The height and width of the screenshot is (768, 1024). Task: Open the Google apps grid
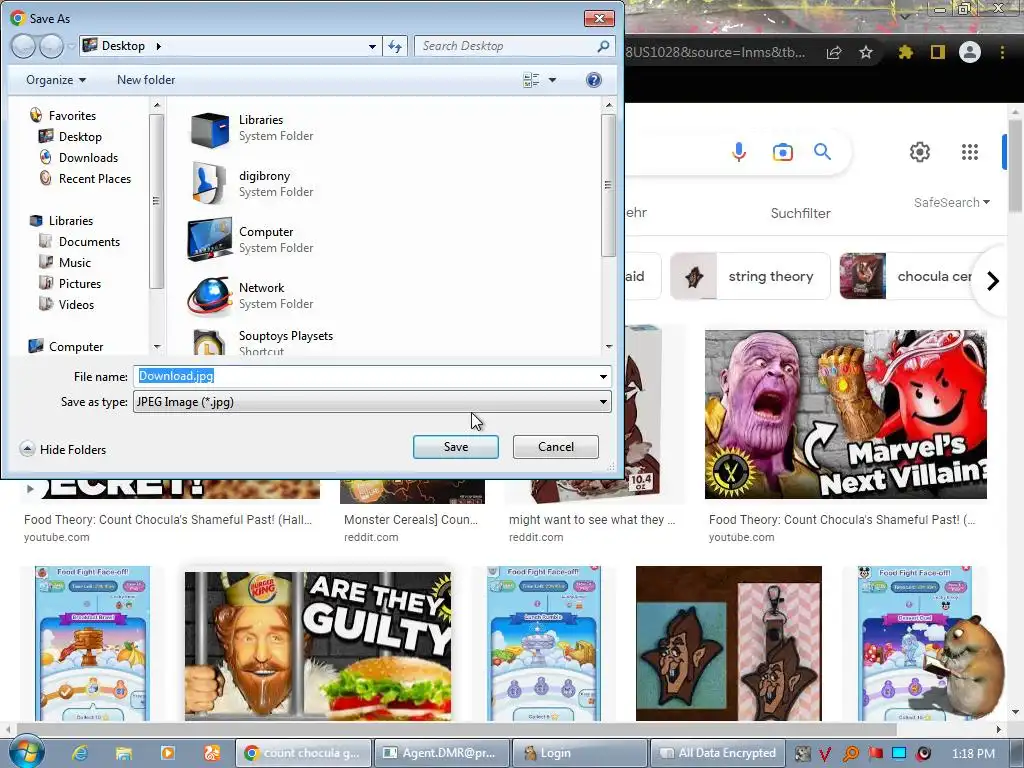click(970, 152)
